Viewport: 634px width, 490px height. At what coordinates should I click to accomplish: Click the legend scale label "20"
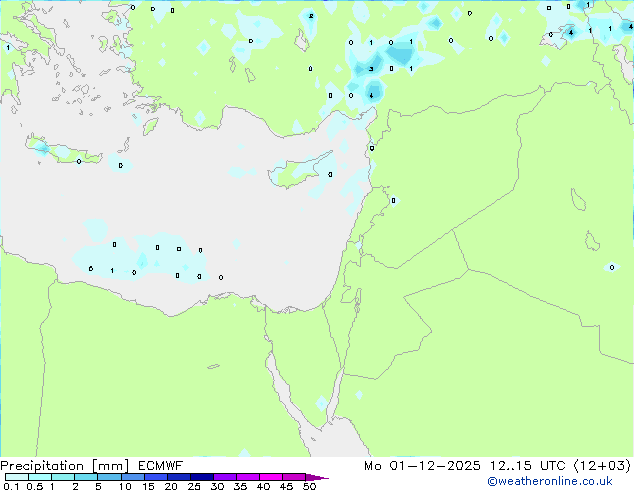tap(171, 486)
